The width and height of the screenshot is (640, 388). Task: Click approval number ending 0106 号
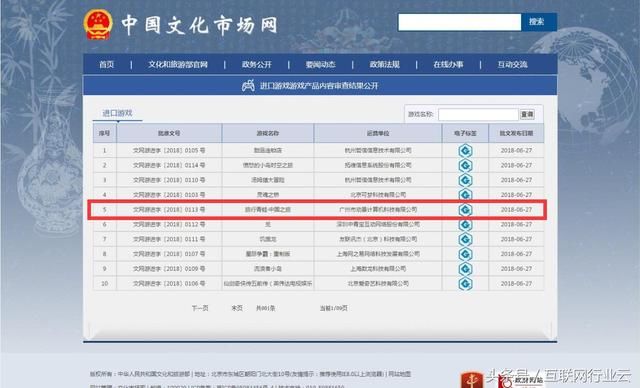click(169, 283)
